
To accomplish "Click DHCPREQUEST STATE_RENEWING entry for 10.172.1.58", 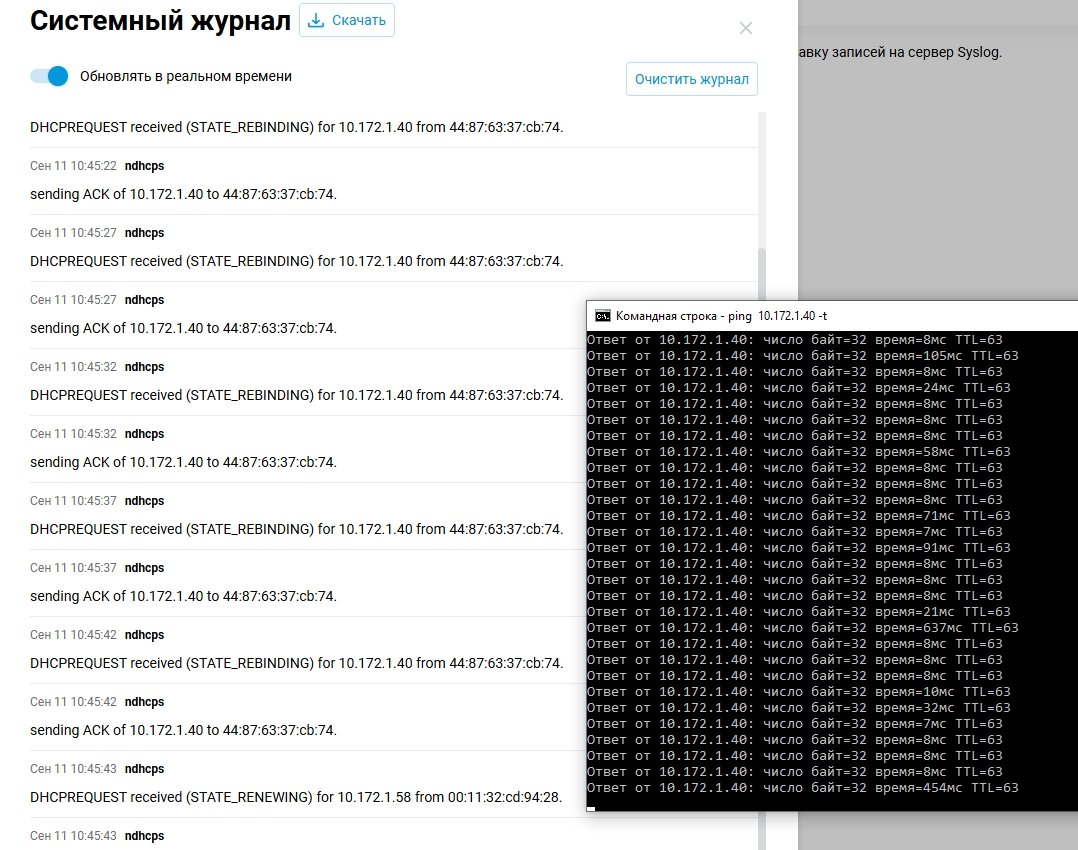I will [296, 797].
